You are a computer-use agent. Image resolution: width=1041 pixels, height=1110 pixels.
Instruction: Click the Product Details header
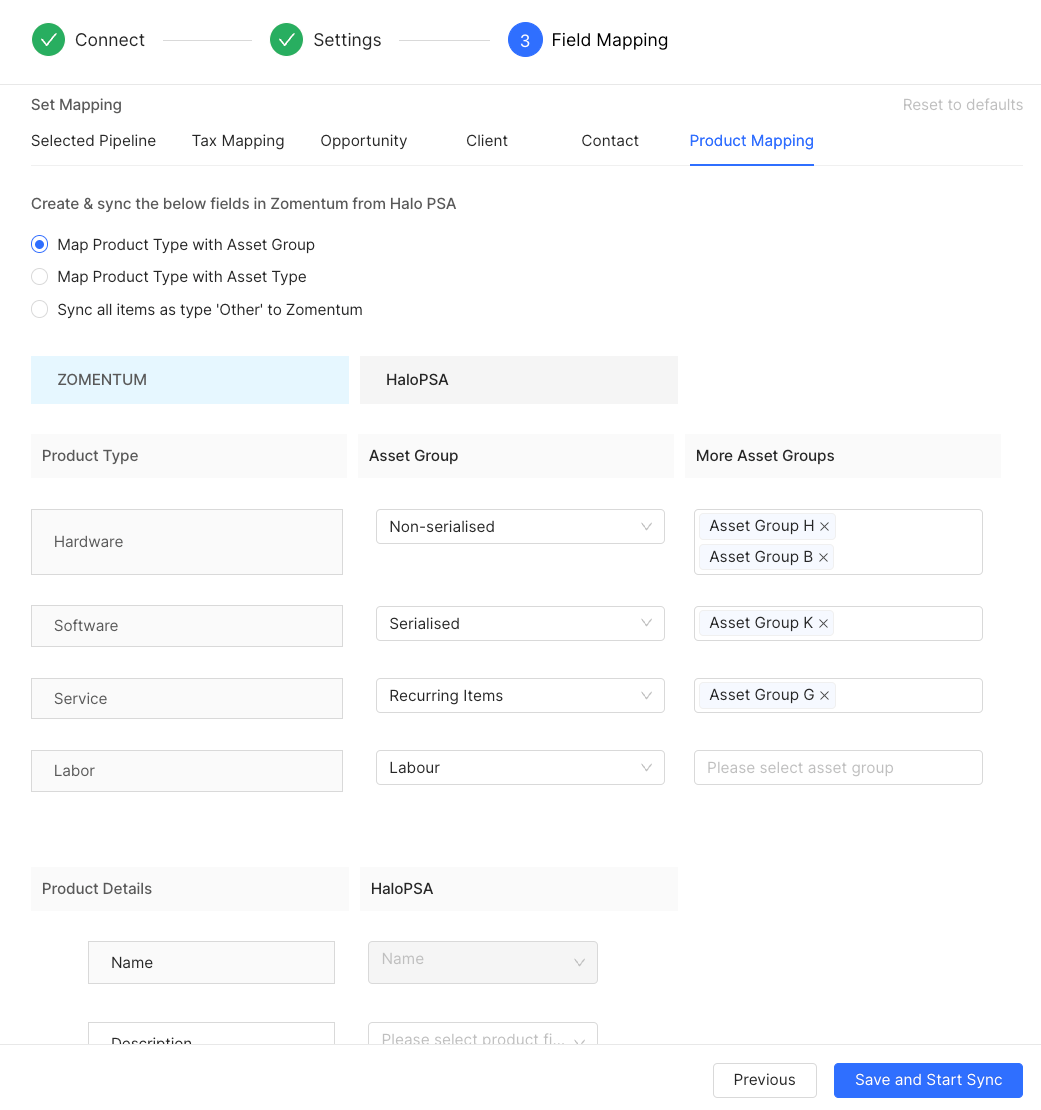tap(190, 889)
